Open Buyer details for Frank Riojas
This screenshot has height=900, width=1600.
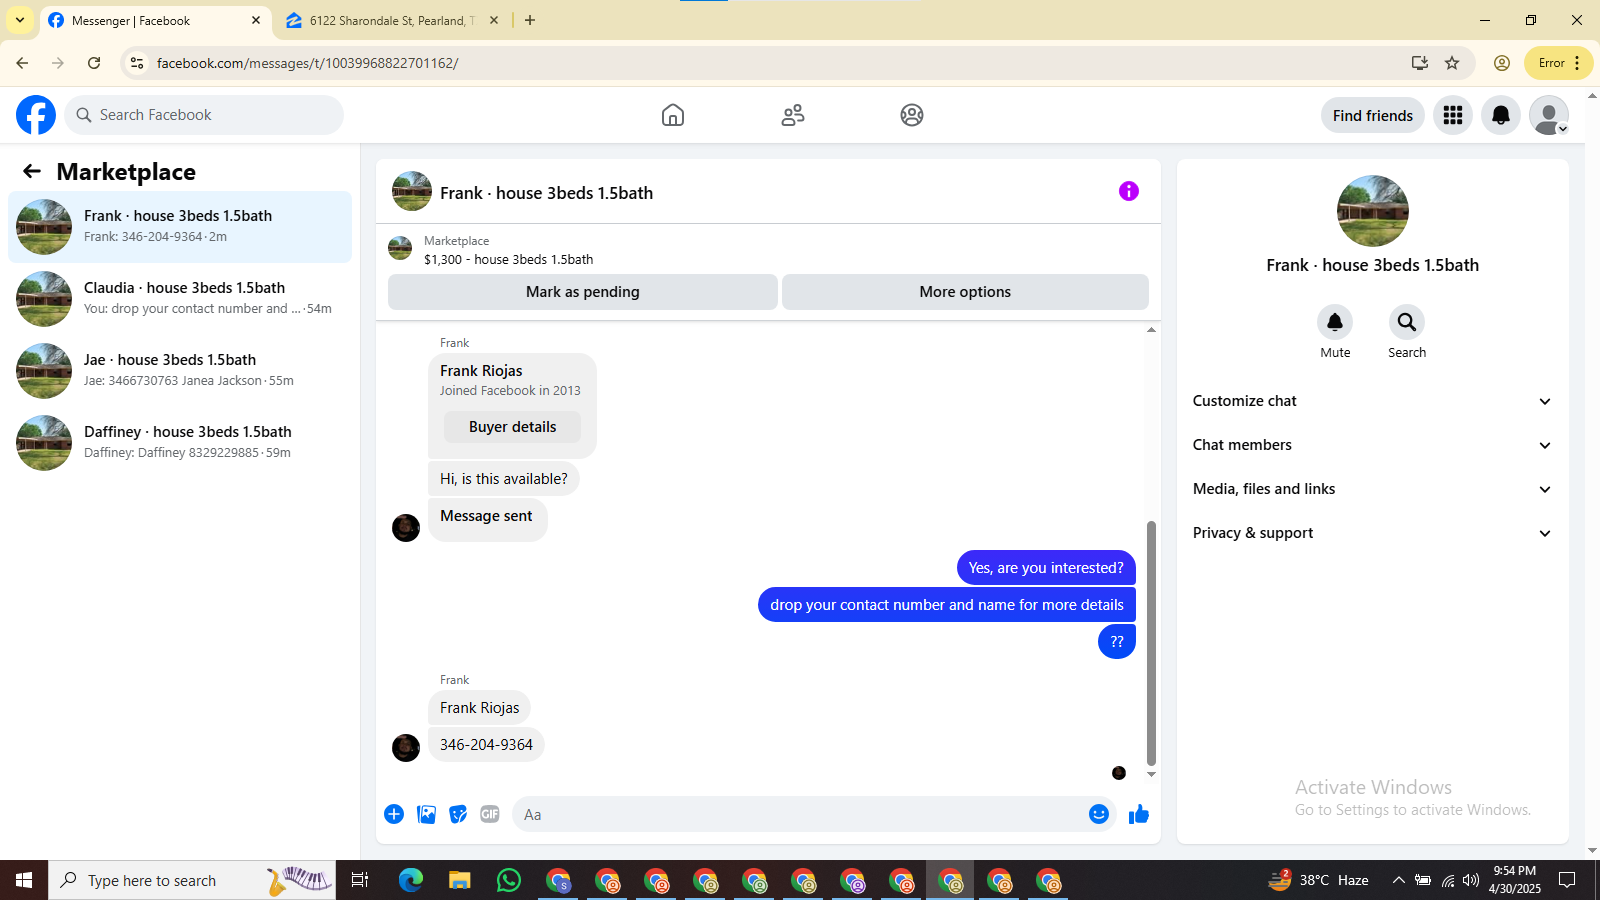[512, 427]
